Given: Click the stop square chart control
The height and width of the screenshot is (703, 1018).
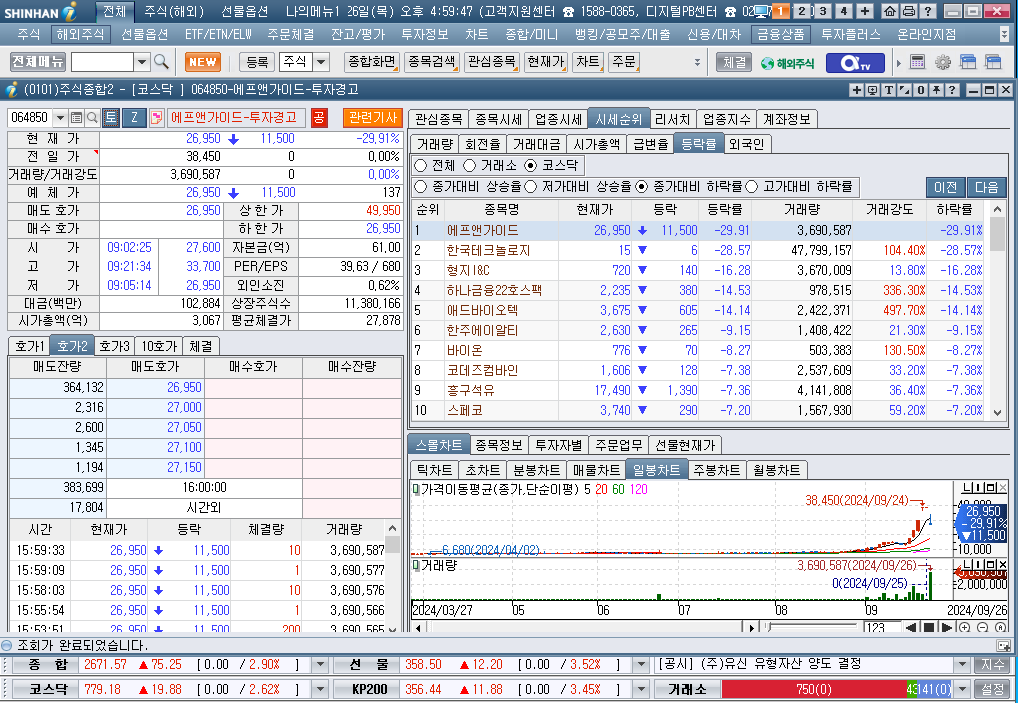Looking at the screenshot, I should coord(929,628).
